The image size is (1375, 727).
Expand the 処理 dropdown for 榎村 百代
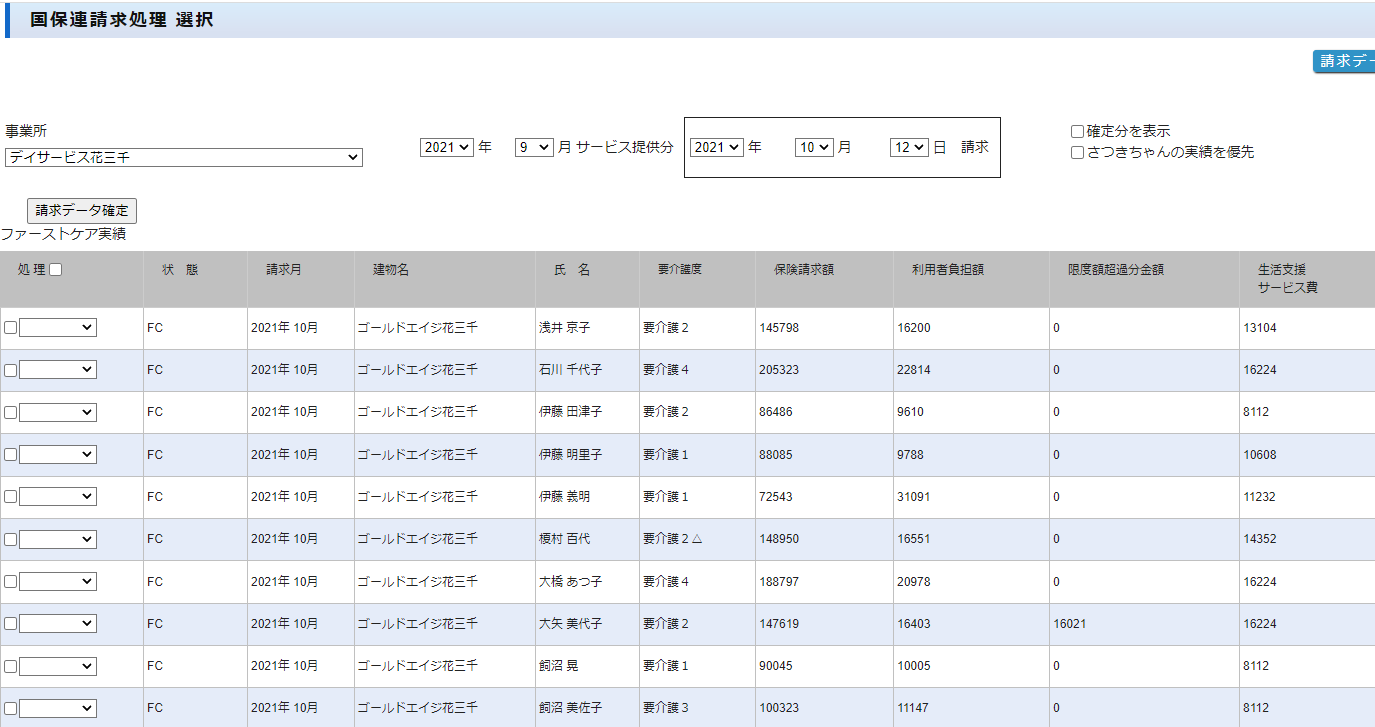(58, 539)
